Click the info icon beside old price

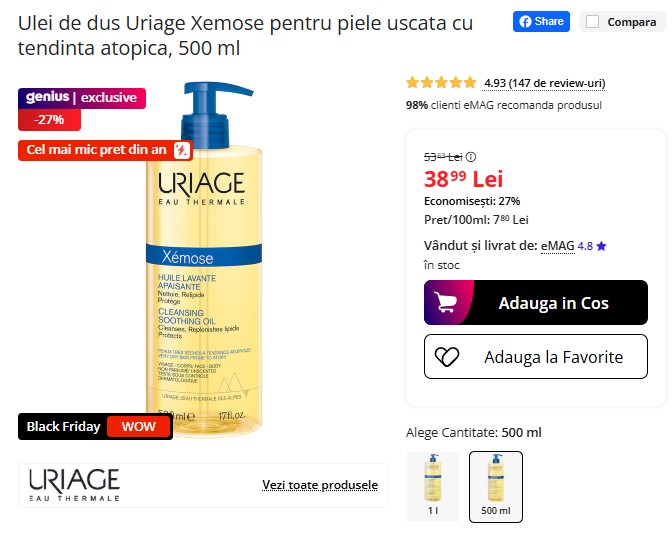471,157
